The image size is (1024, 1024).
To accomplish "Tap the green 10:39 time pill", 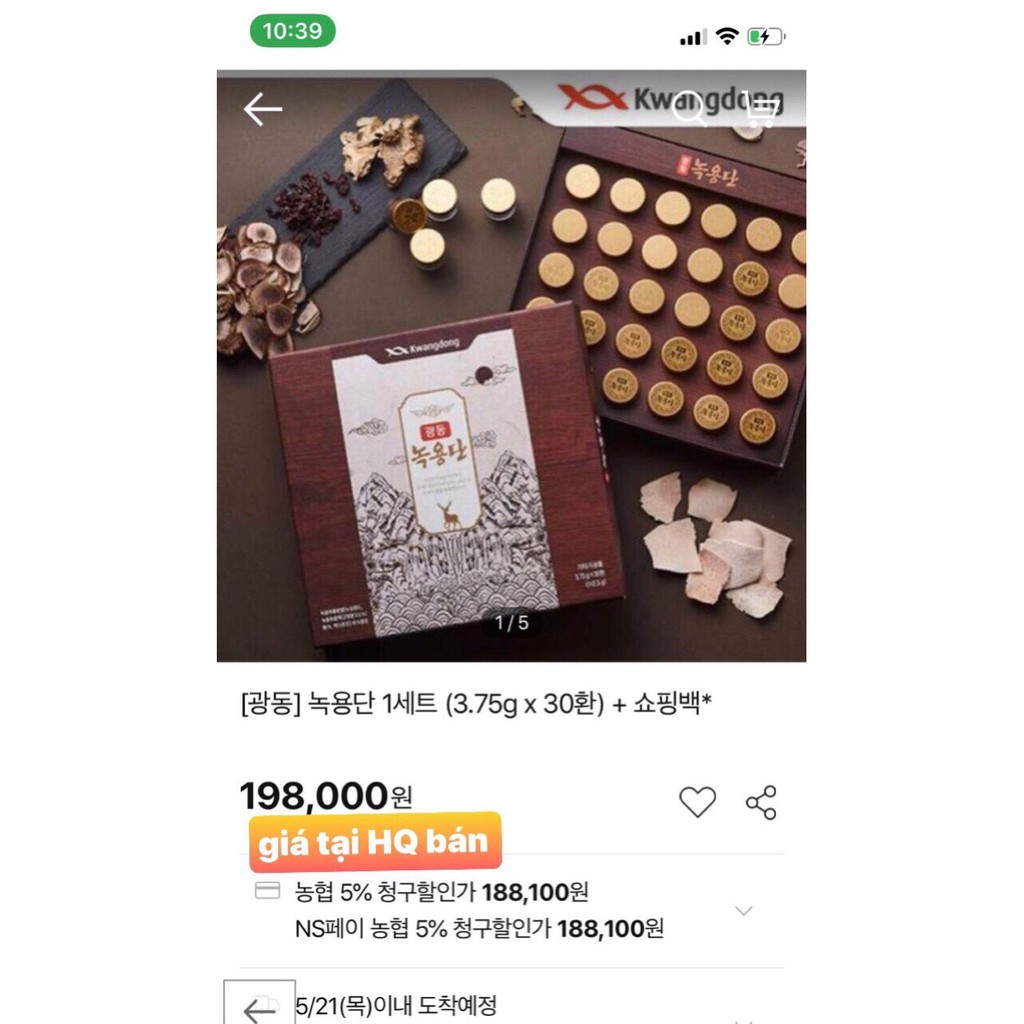I will pyautogui.click(x=292, y=31).
